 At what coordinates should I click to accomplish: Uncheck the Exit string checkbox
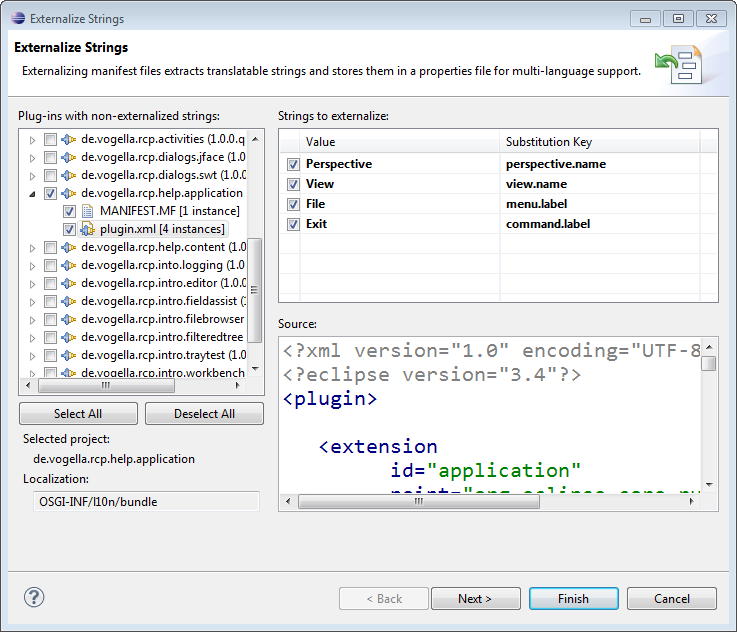[293, 225]
